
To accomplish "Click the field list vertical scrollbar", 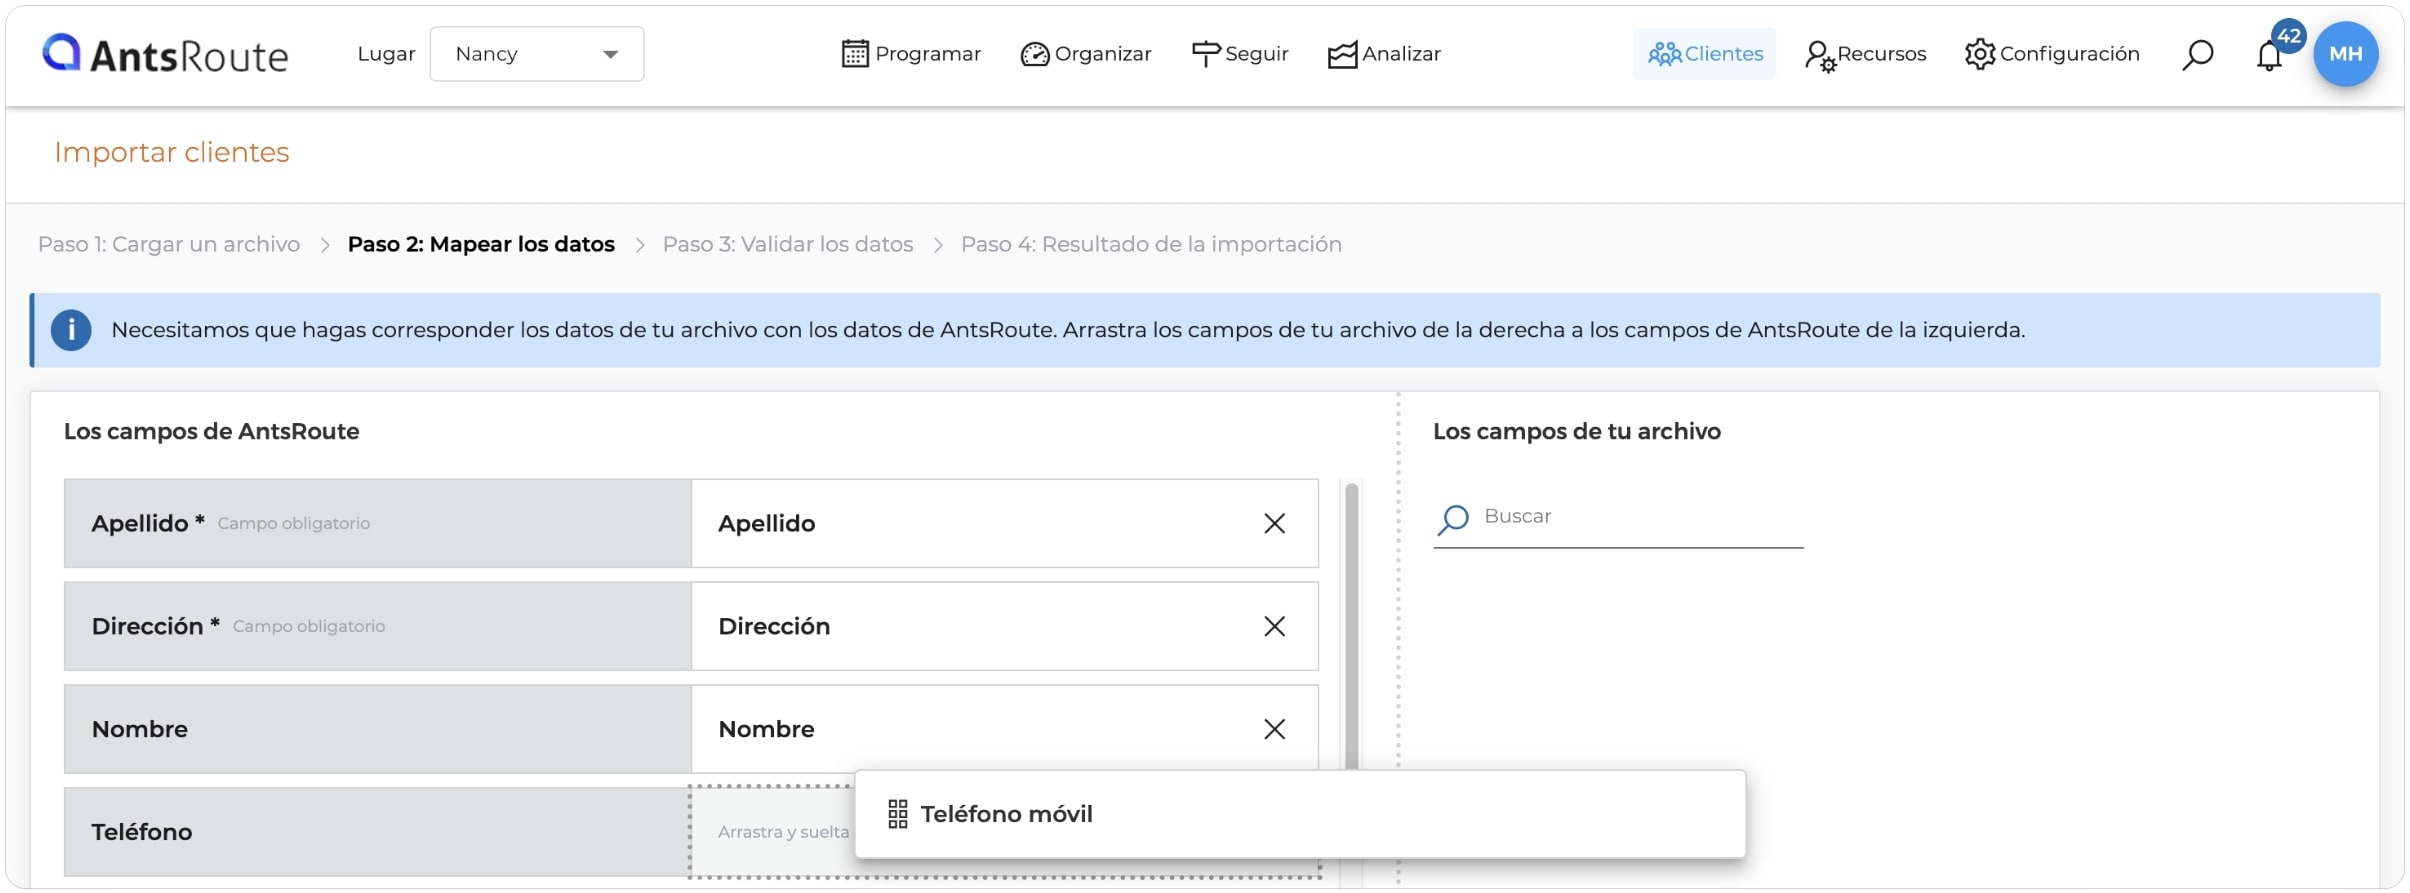I will (1352, 626).
